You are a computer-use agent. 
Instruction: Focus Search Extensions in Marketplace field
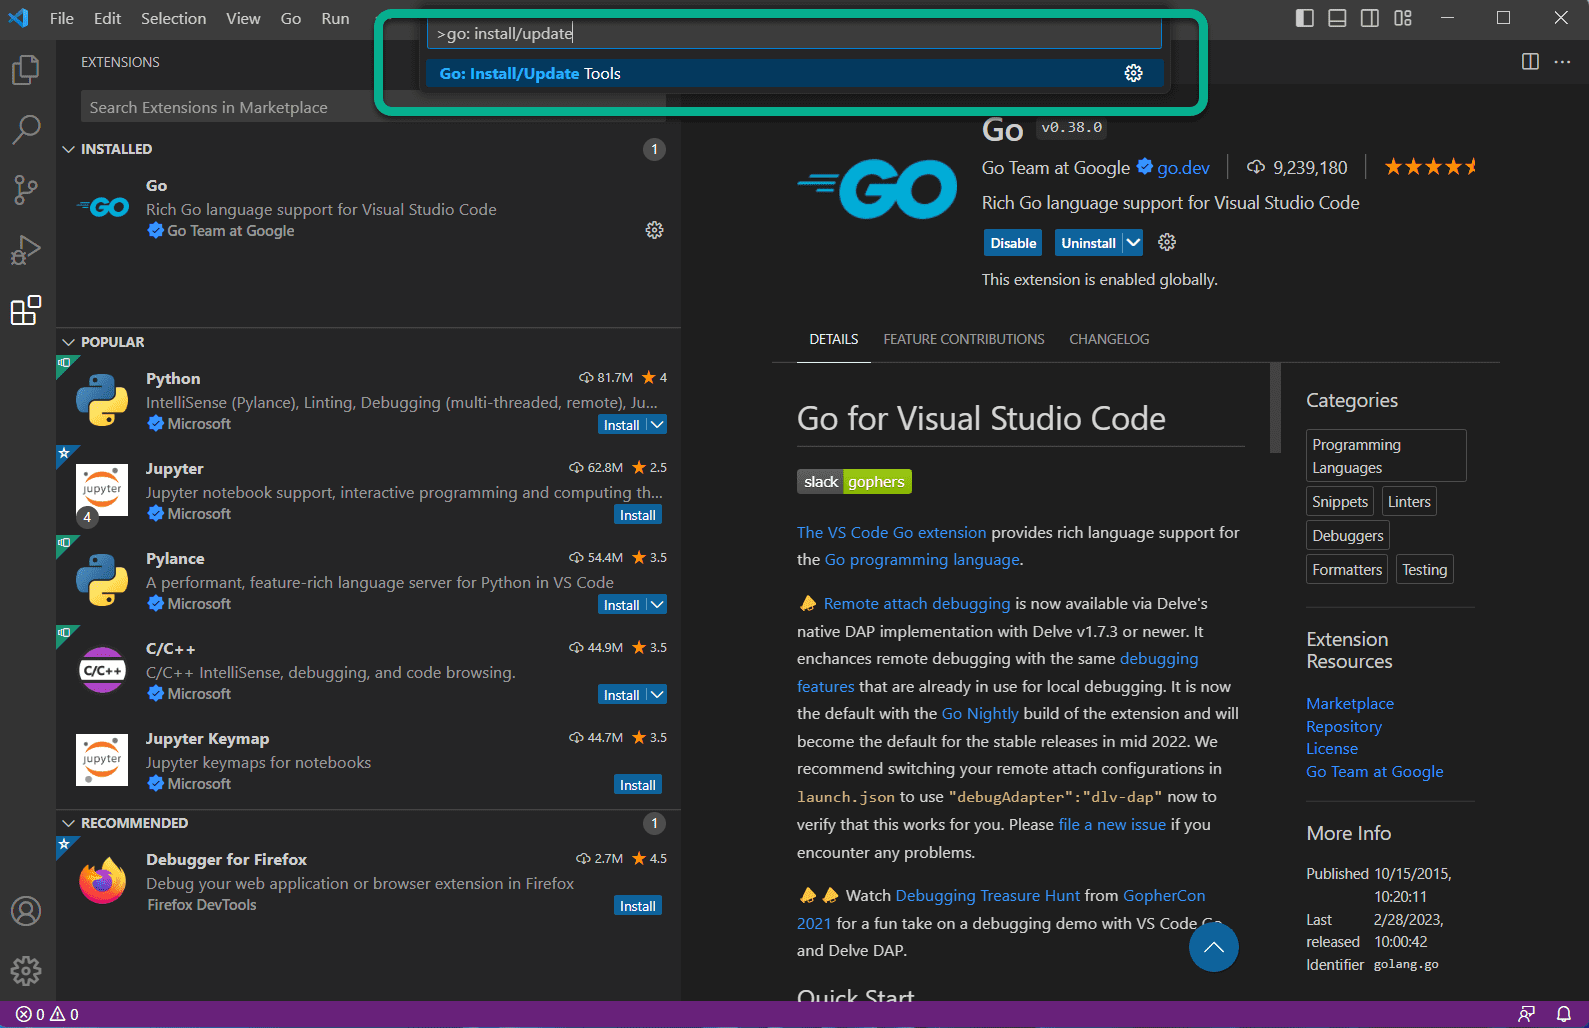pos(373,107)
